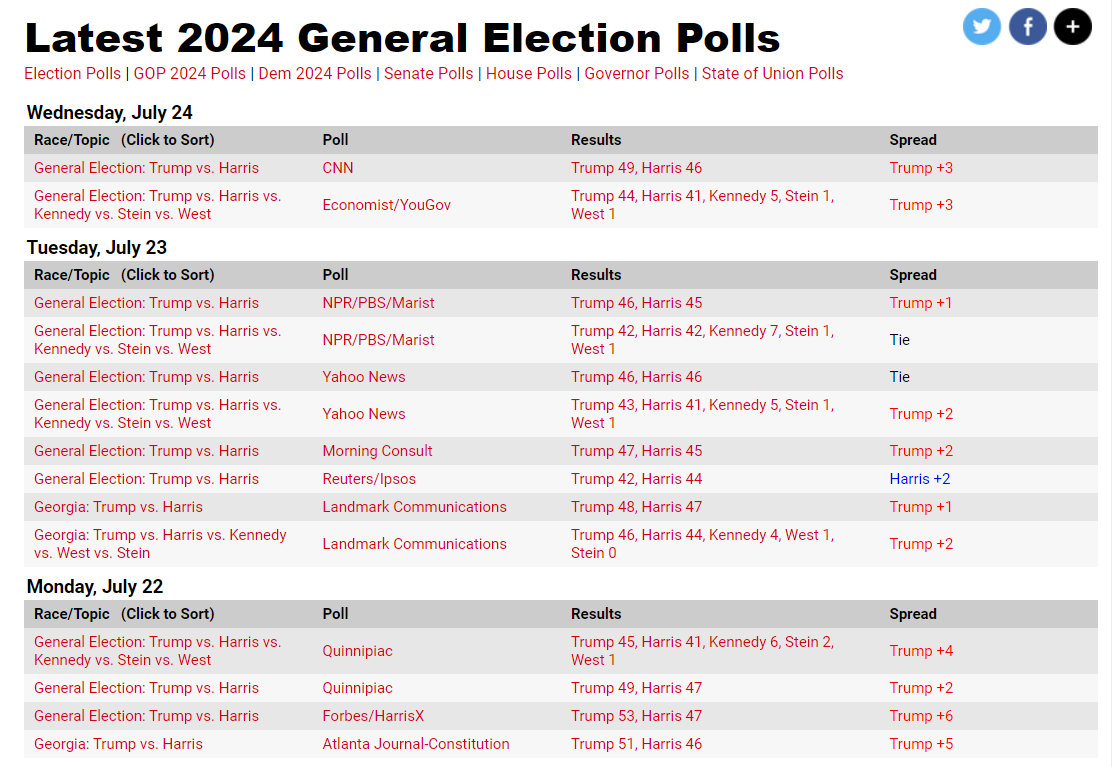Click the Facebook share icon
The height and width of the screenshot is (767, 1115).
[x=1027, y=27]
